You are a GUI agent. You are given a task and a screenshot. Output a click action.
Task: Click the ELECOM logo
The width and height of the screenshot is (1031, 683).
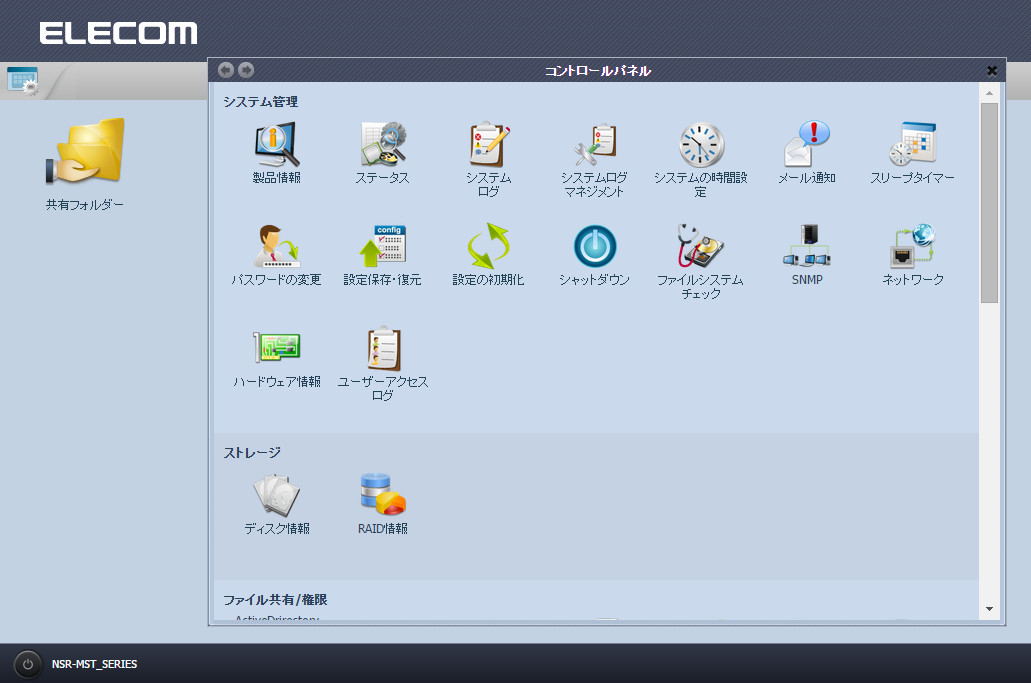pos(118,33)
